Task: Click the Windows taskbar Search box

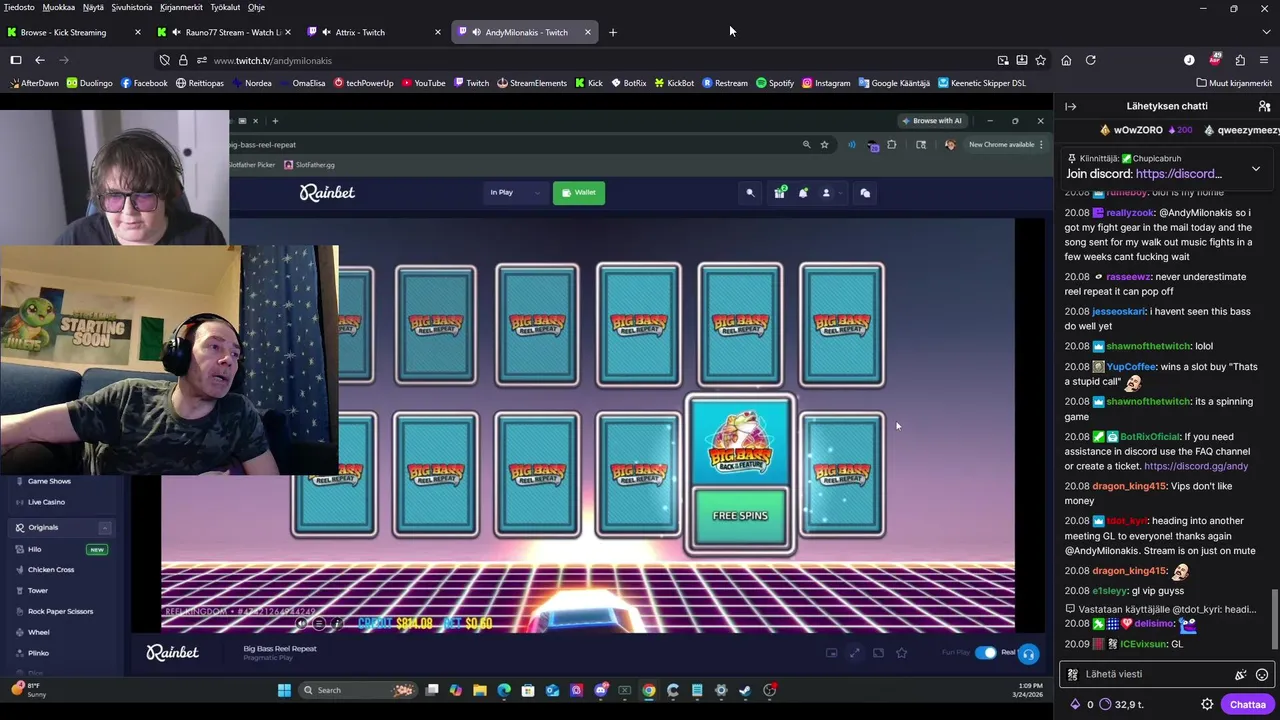Action: [358, 690]
